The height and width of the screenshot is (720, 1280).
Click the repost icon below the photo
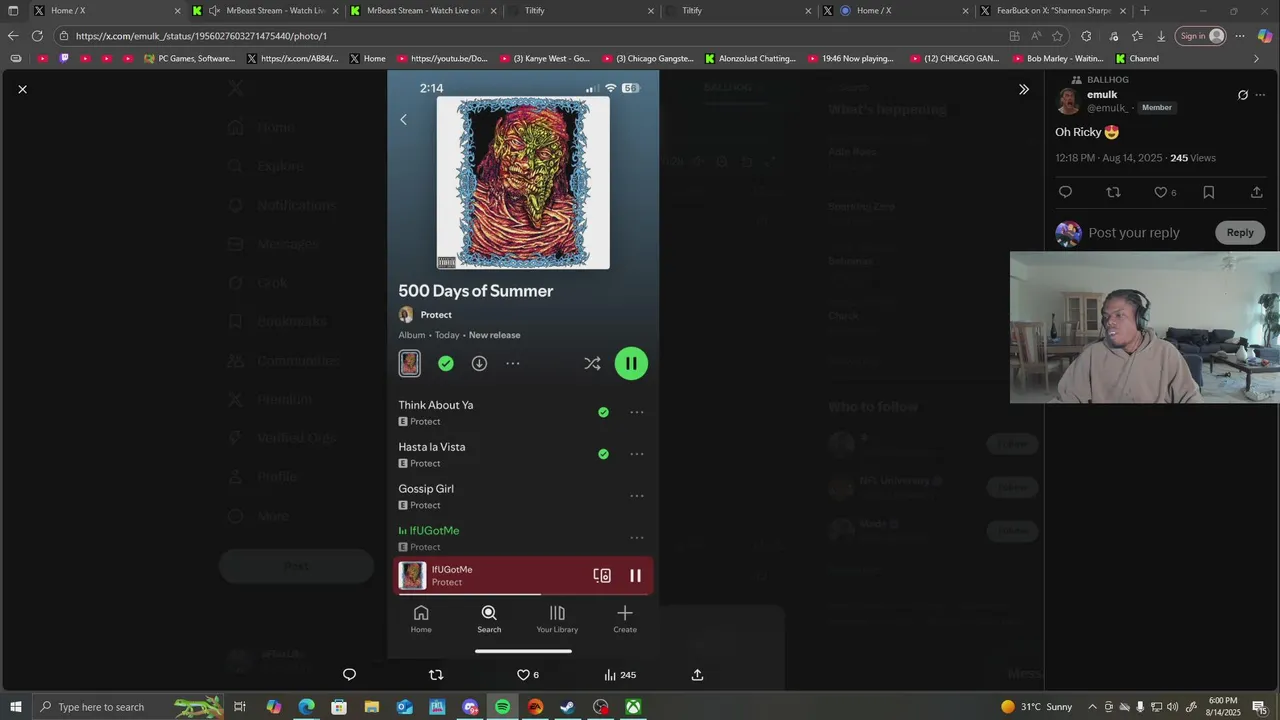point(436,675)
